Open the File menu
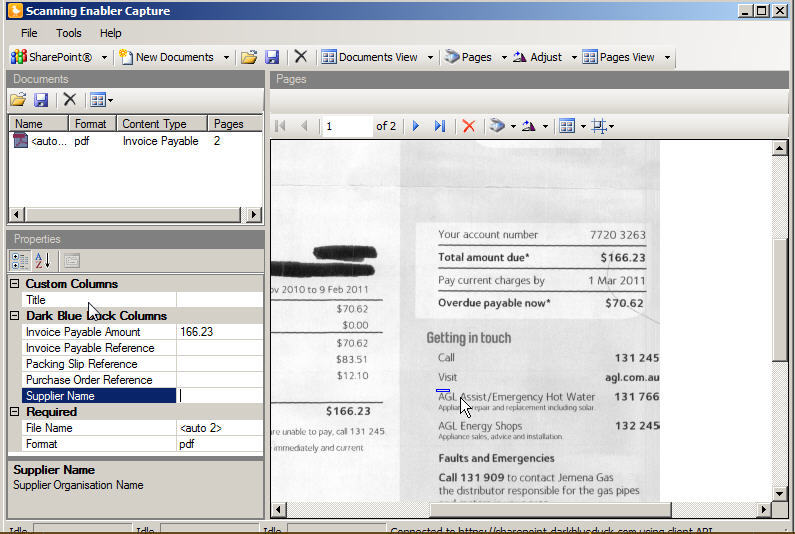 pos(29,33)
